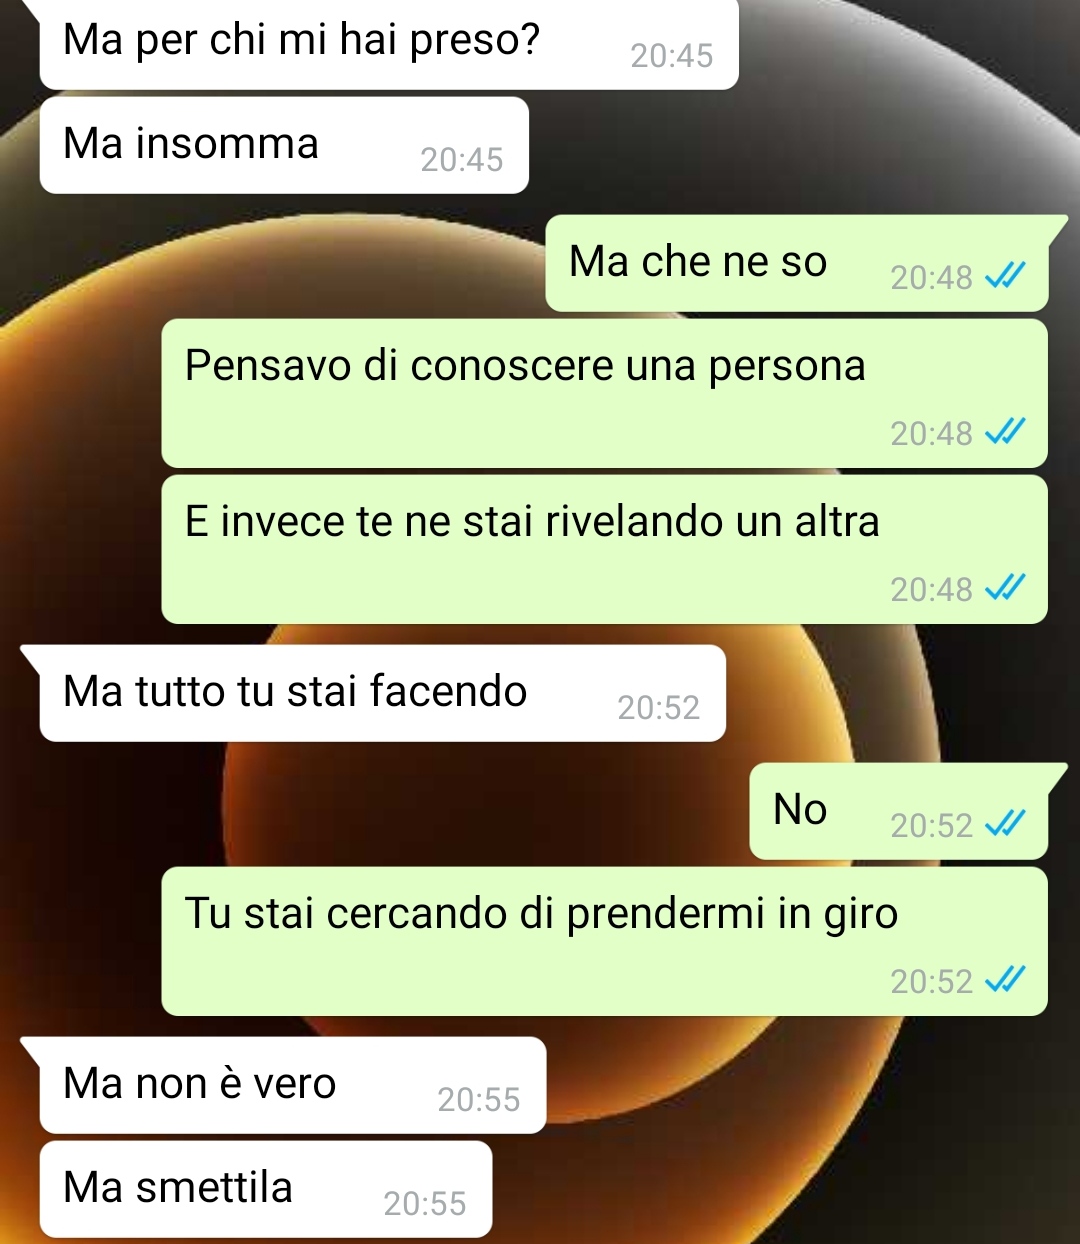Tap the ticks on "Tu stai cercando di prendermi in giro"
1080x1244 pixels.
click(x=1005, y=980)
